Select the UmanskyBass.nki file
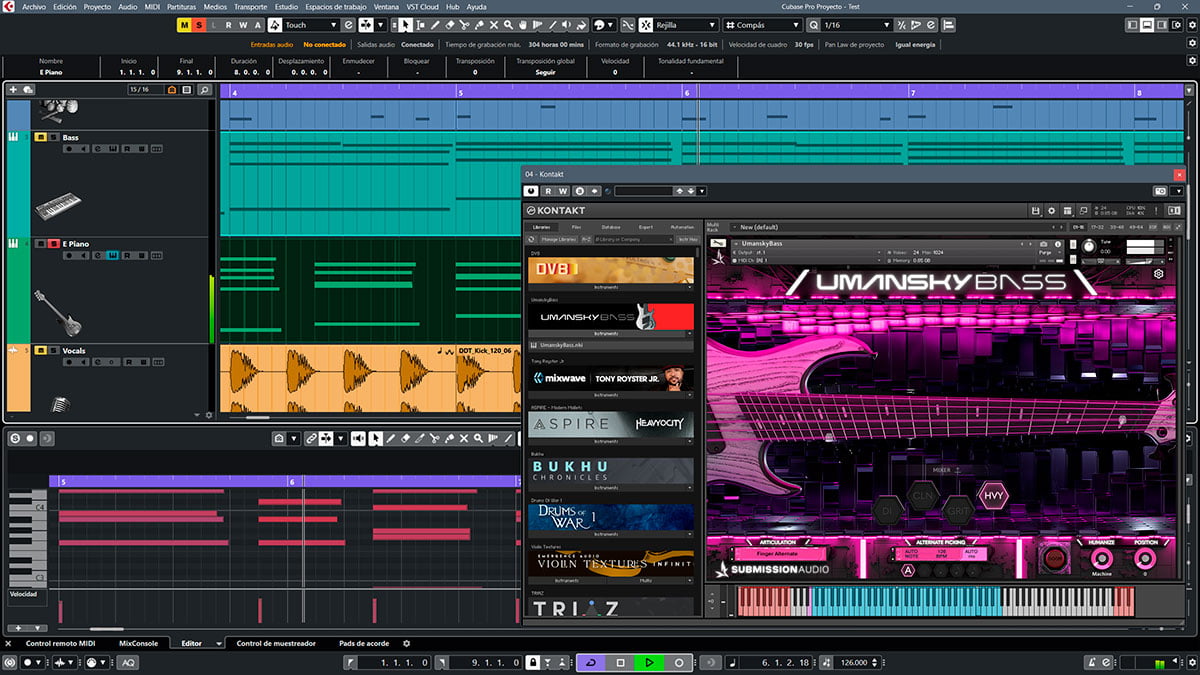This screenshot has width=1200, height=675. [611, 345]
